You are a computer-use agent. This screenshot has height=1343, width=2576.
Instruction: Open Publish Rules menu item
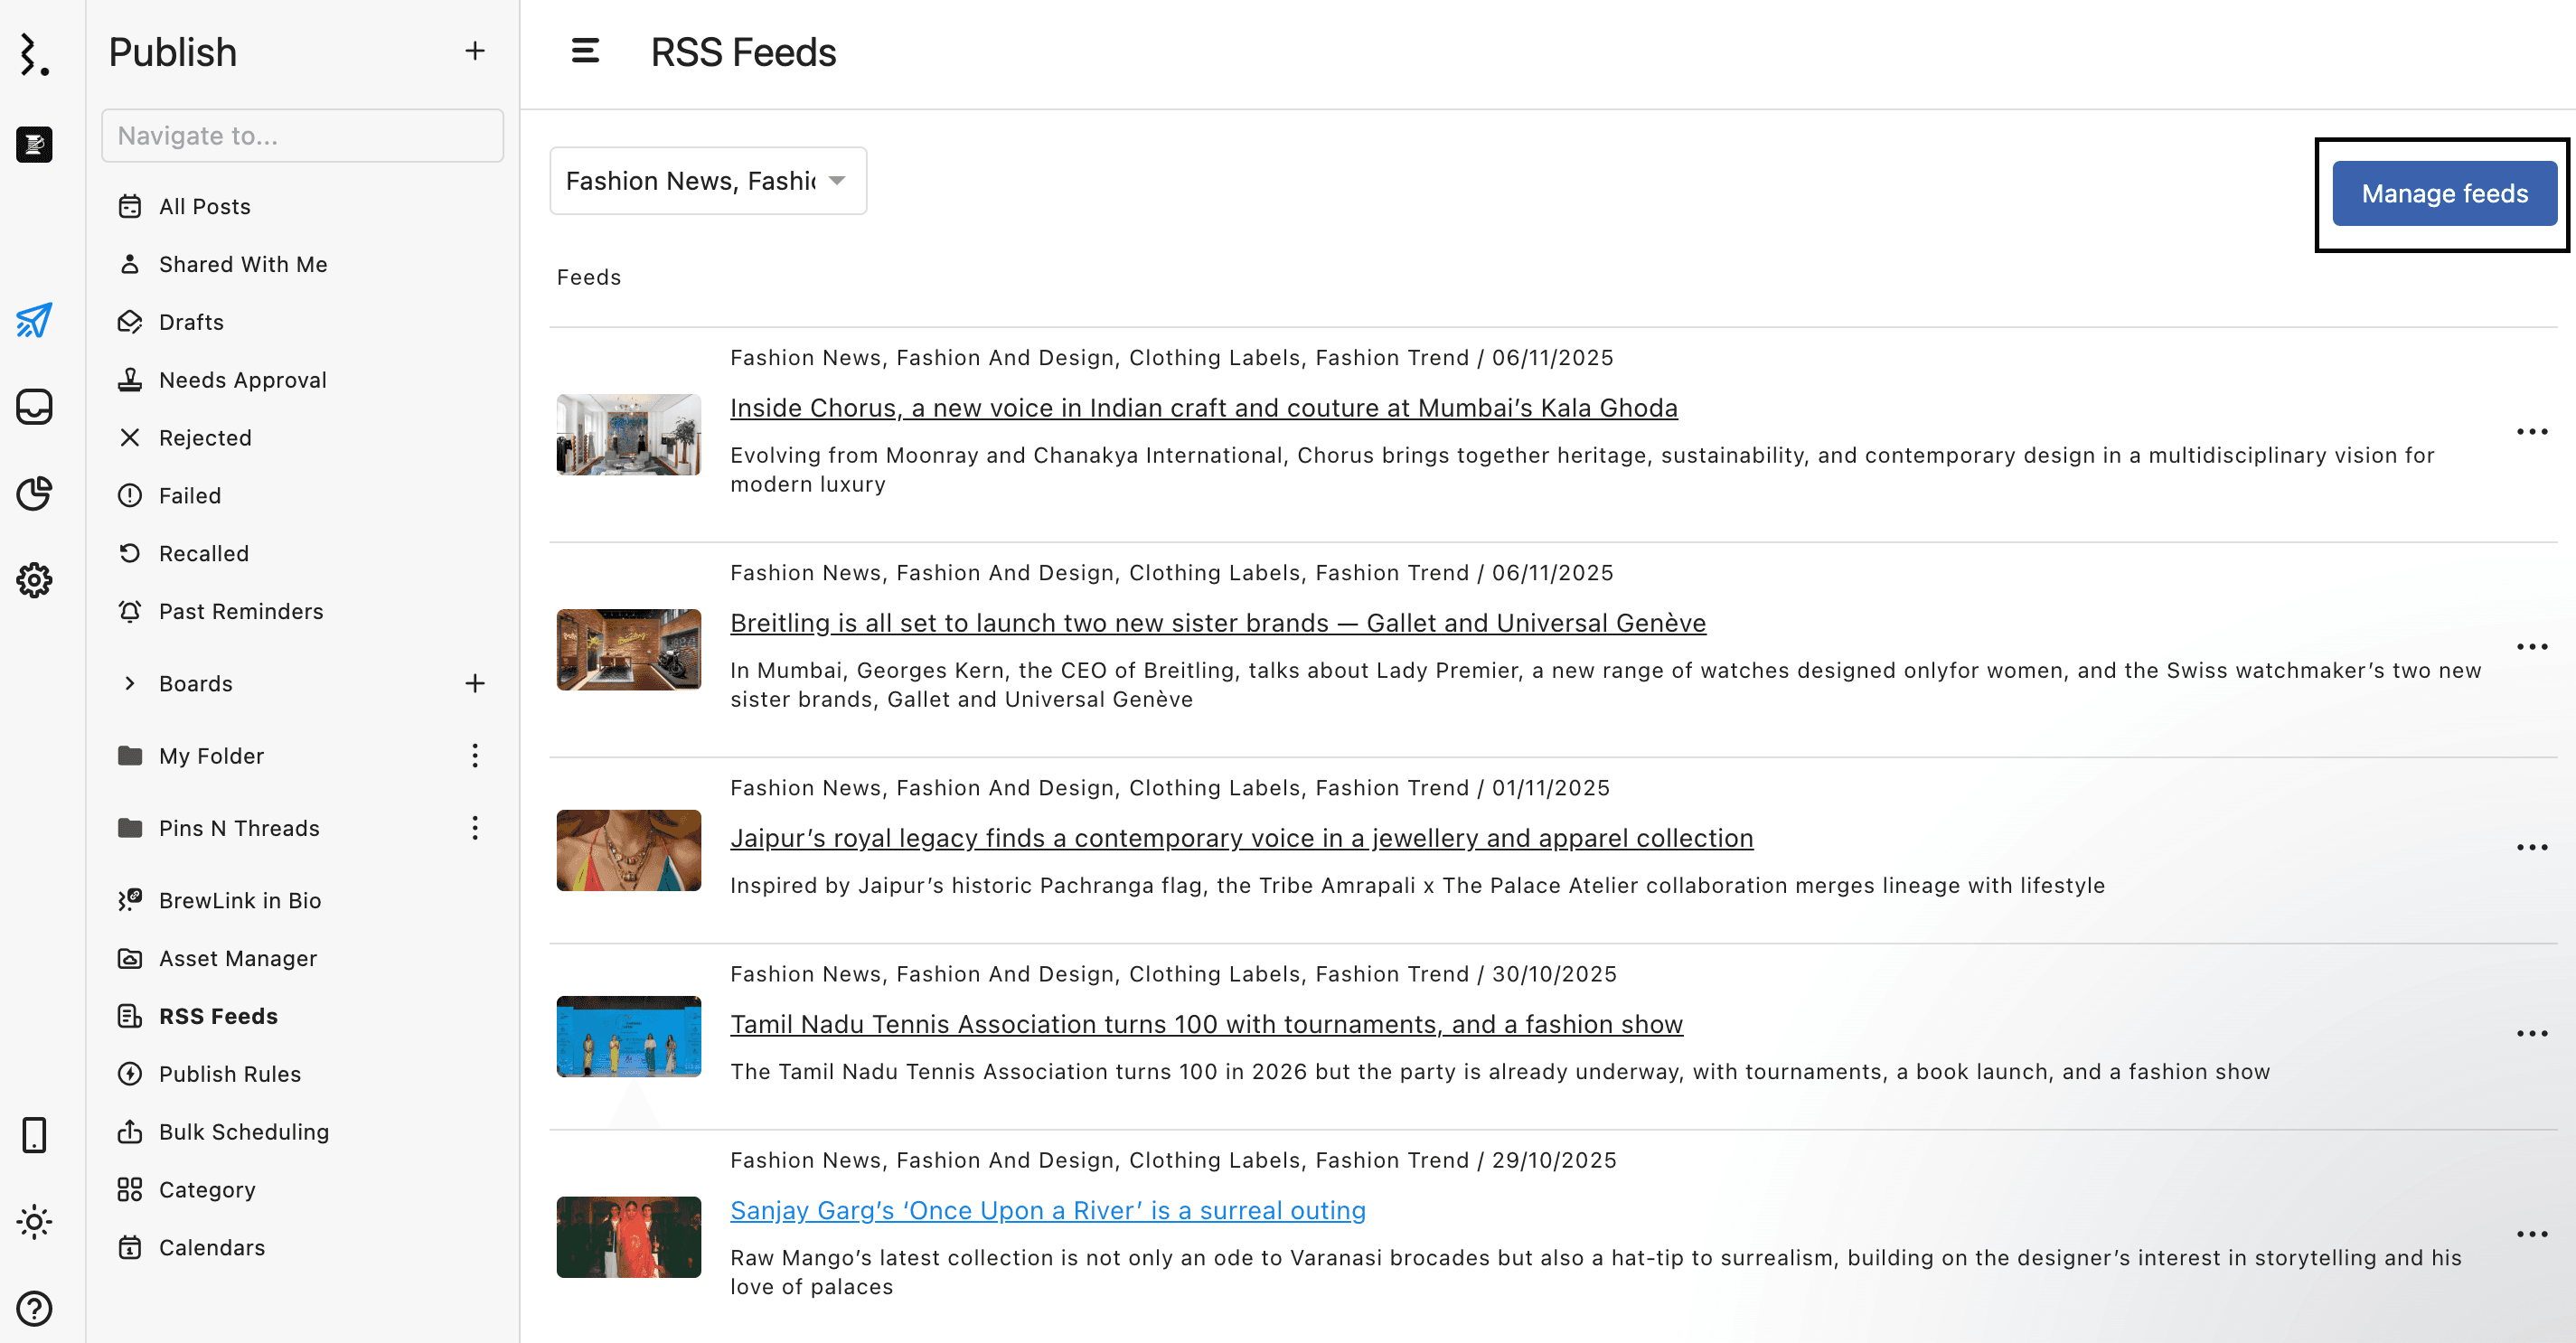[x=229, y=1074]
